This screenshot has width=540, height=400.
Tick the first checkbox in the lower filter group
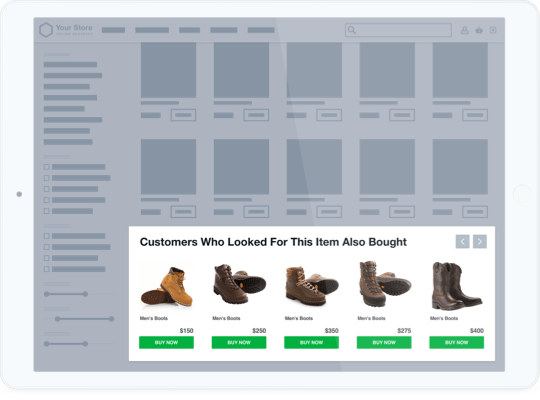point(46,236)
